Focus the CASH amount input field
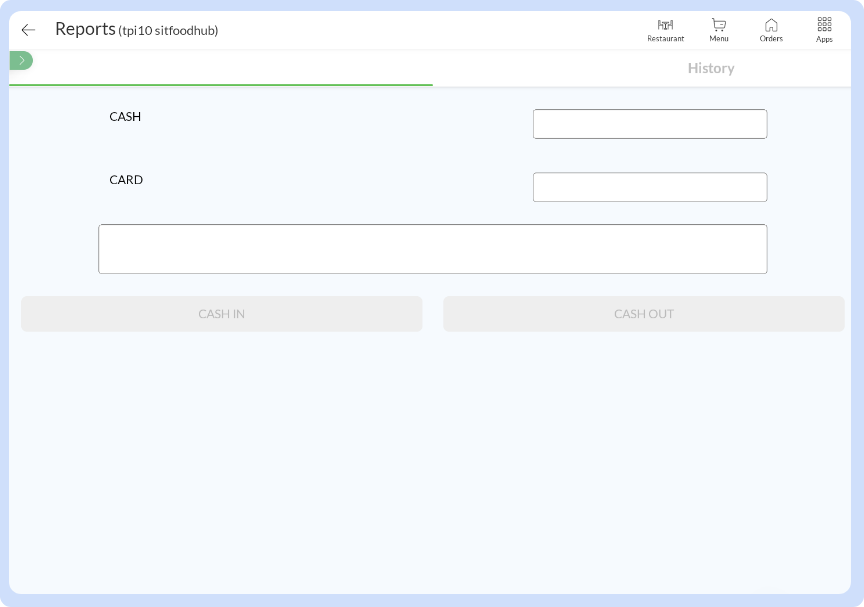Screen dimensions: 864x607 (650, 124)
